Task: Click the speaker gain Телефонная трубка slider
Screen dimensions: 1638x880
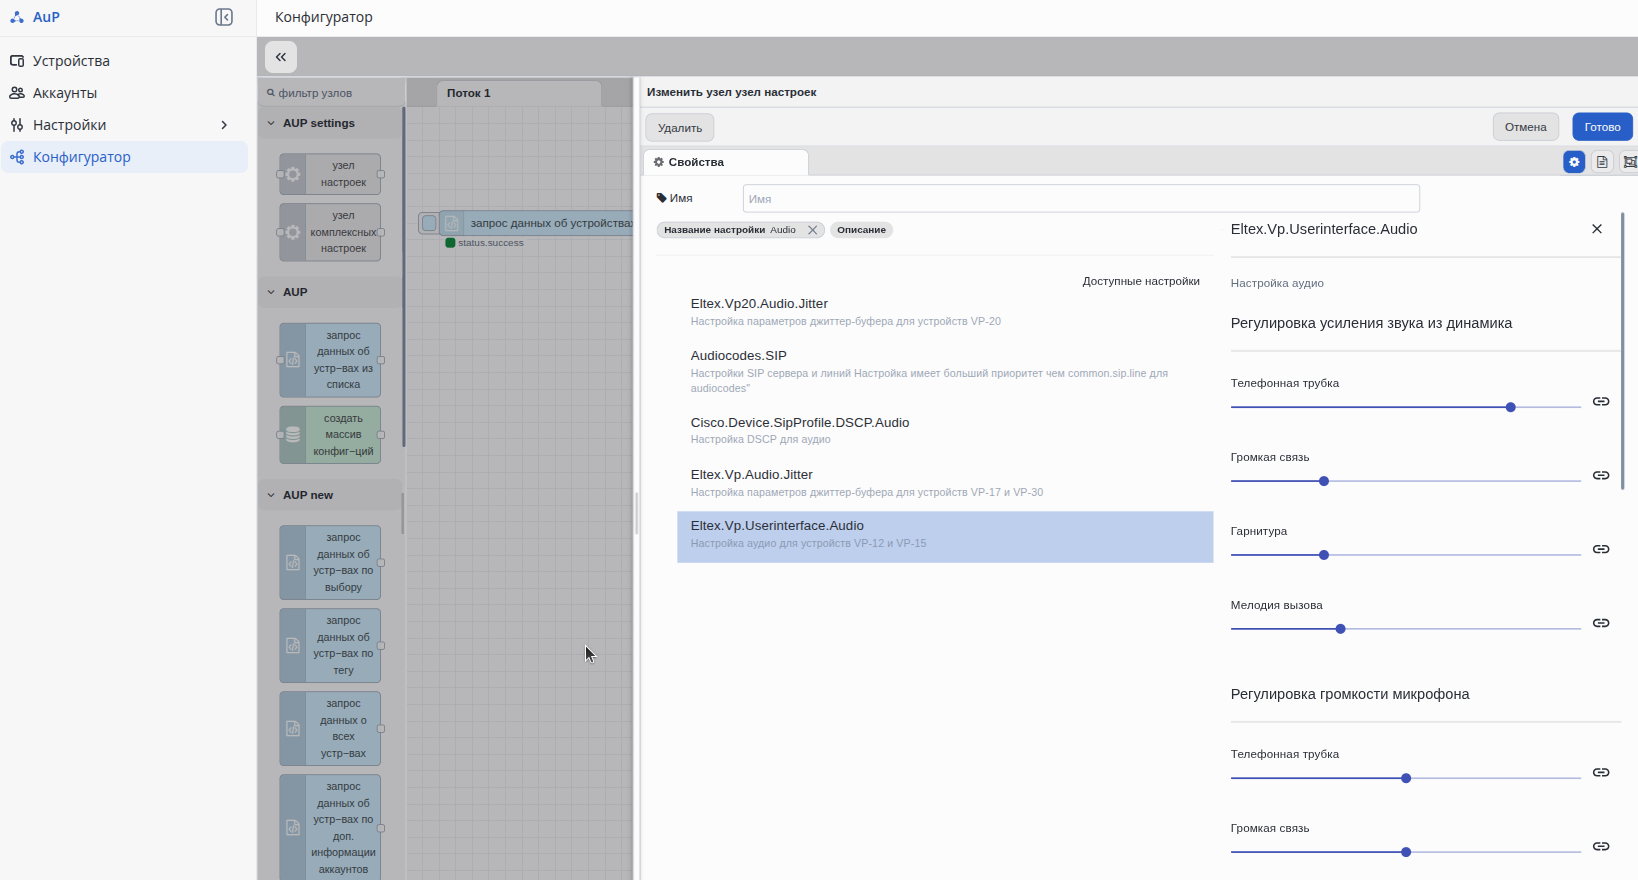Action: click(1405, 407)
